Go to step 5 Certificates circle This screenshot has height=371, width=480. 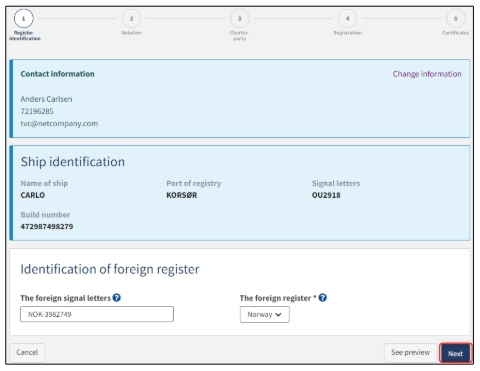455,19
